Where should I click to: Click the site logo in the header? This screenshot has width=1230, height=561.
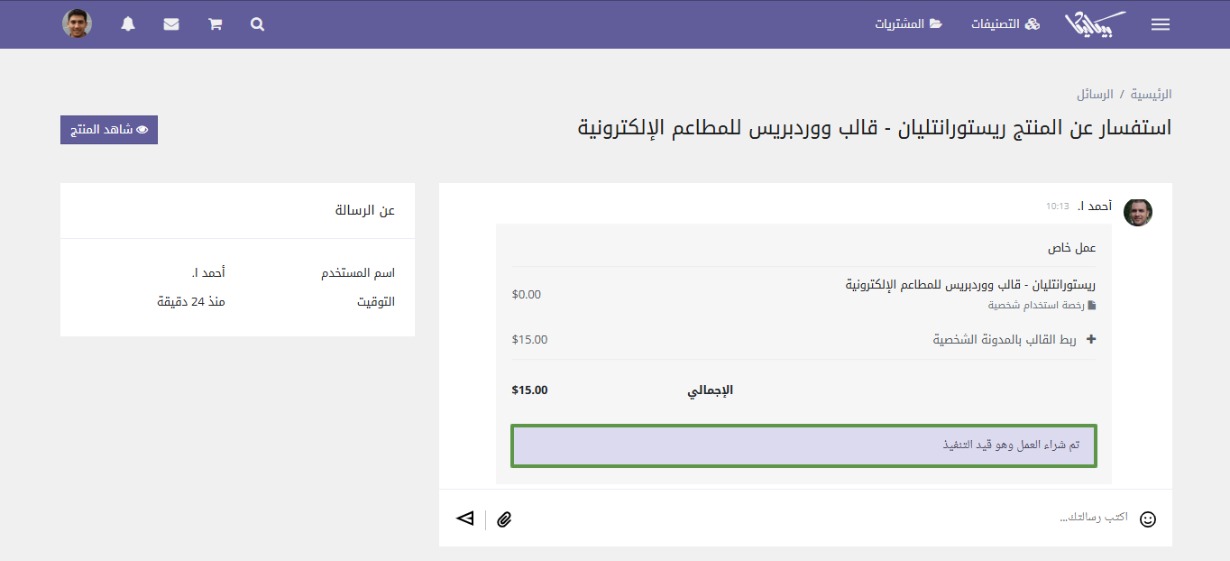[x=1095, y=24]
